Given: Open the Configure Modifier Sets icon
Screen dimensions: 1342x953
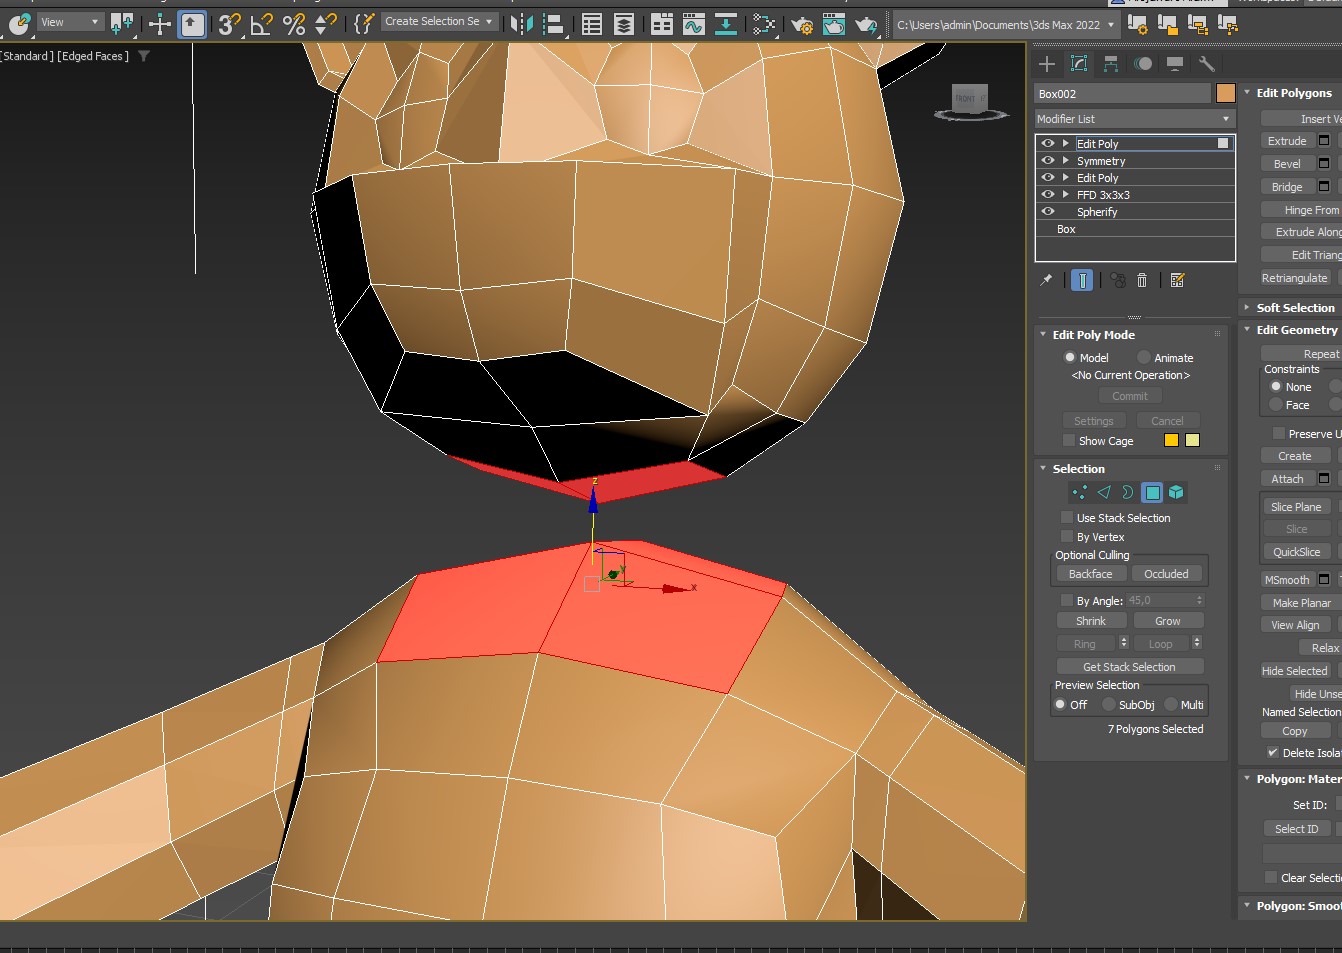Looking at the screenshot, I should [1178, 281].
